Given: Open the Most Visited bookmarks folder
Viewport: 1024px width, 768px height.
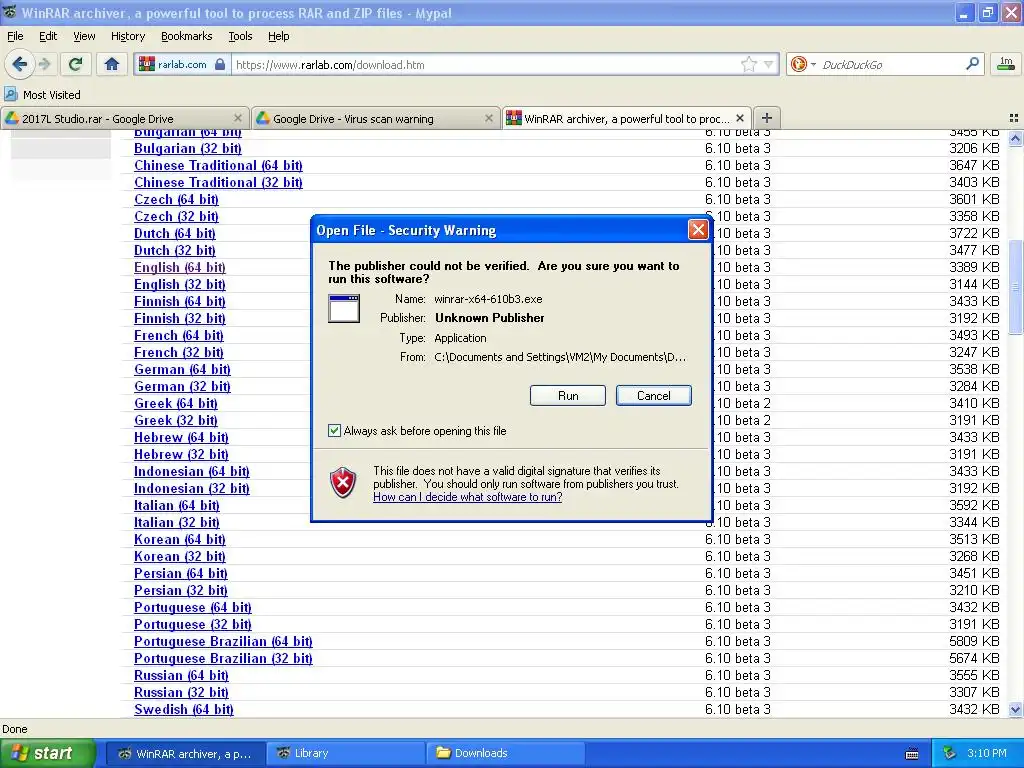Looking at the screenshot, I should (42, 95).
